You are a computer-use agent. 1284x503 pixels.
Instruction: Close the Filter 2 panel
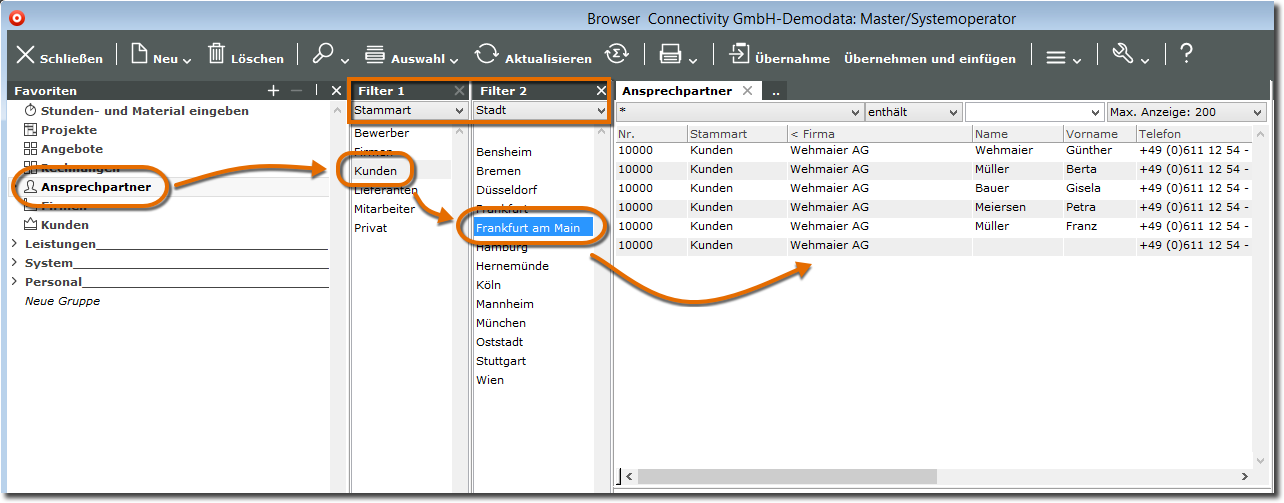[601, 91]
